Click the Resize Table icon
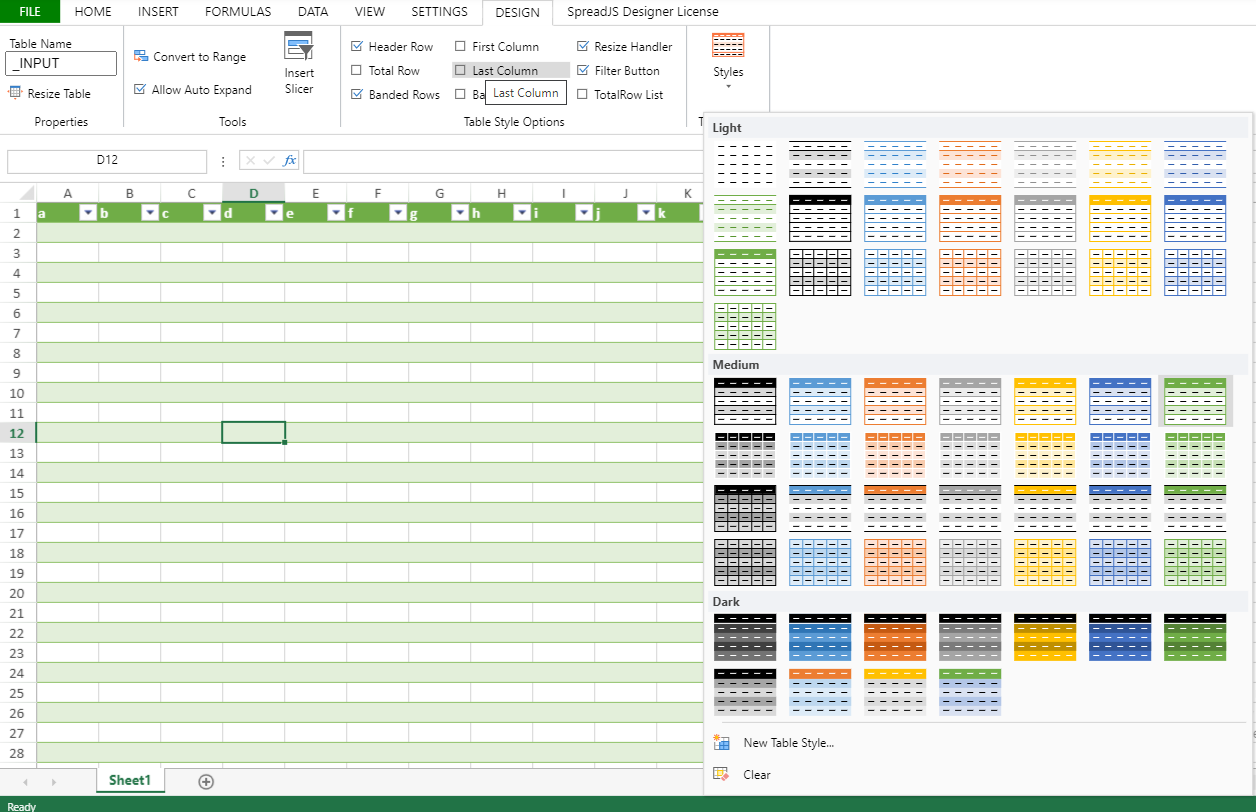This screenshot has width=1256, height=812. click(15, 93)
